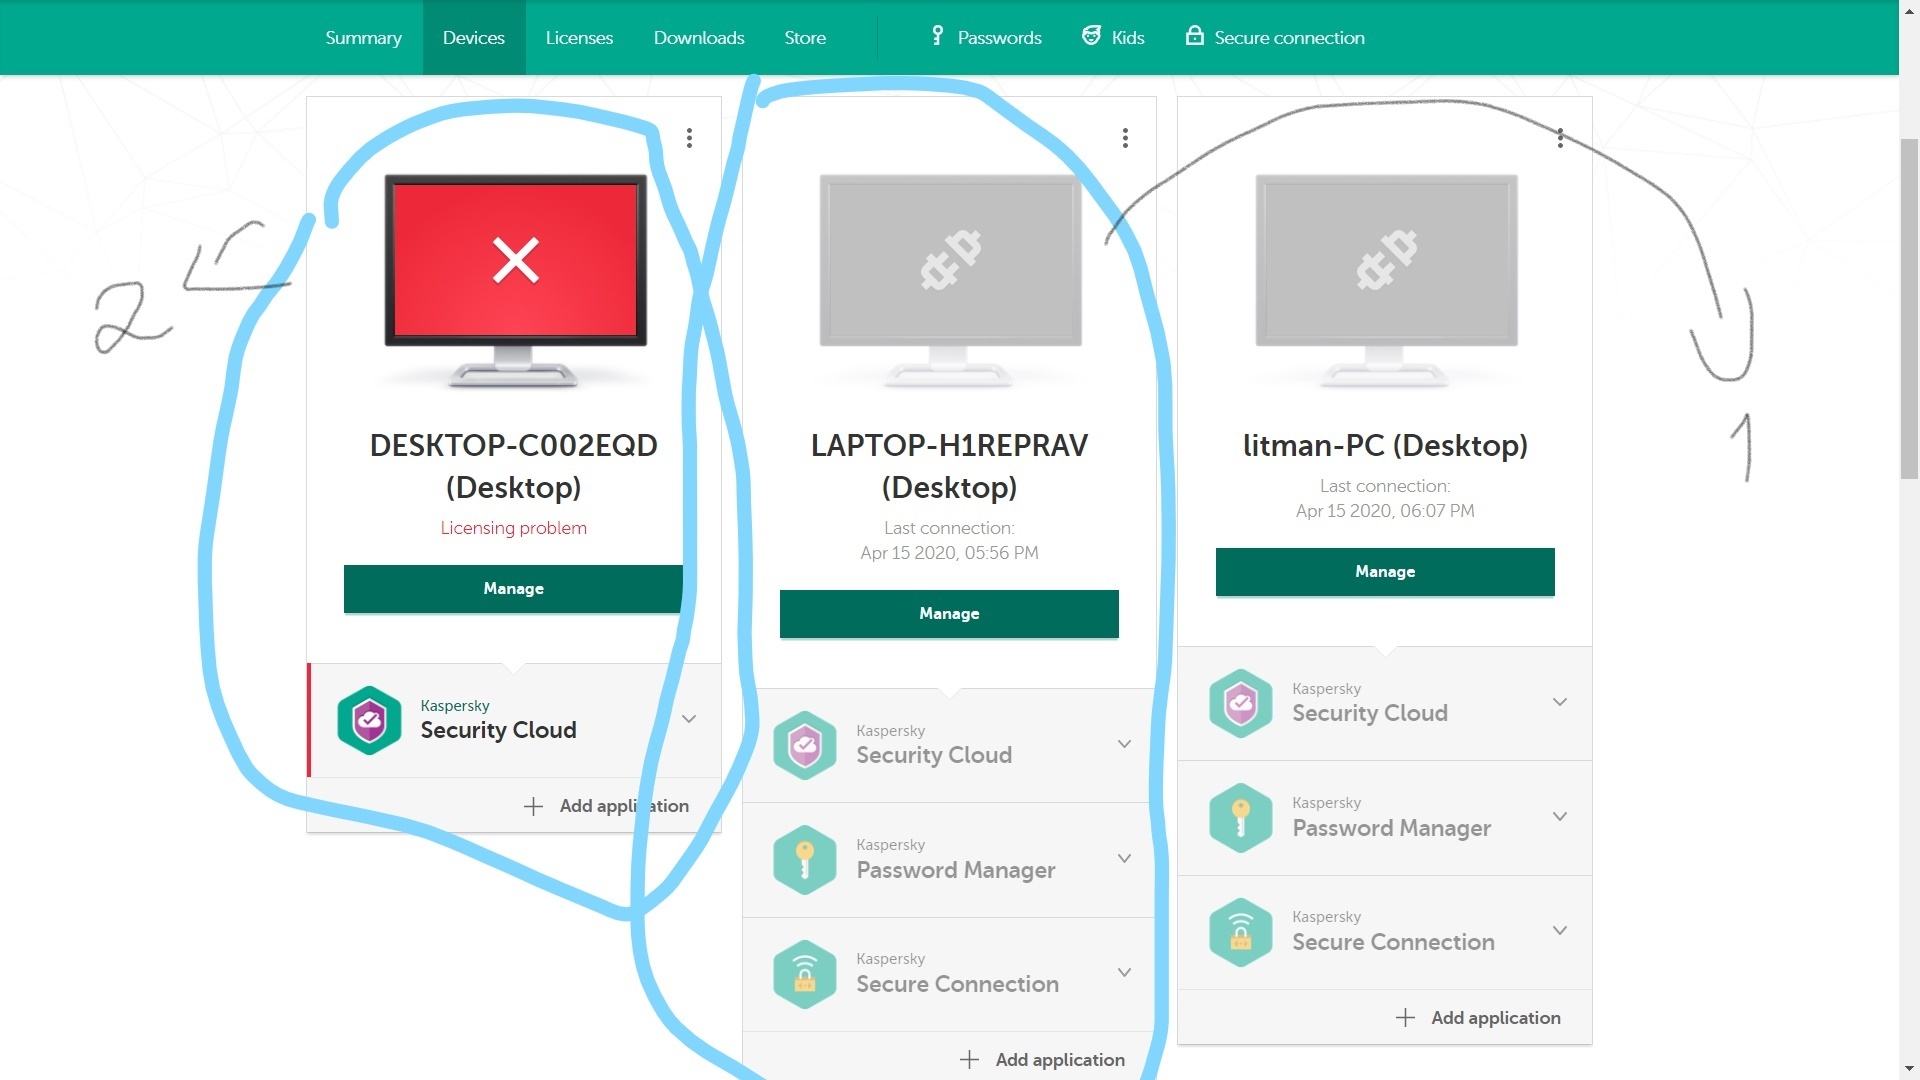Manage the LAPTOP-H1REPRAV device

[949, 614]
